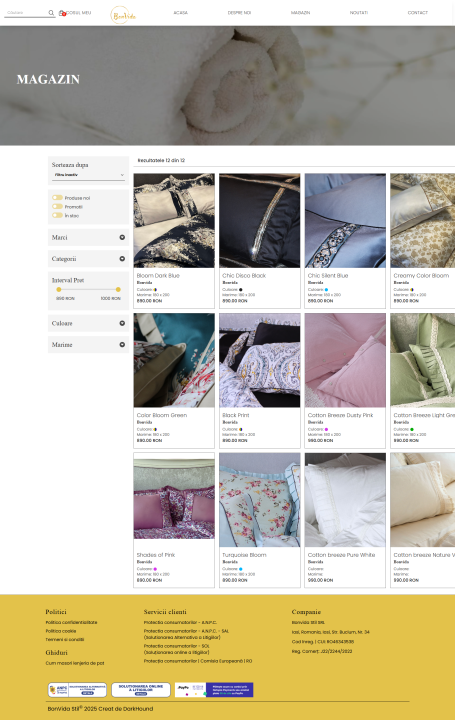Expand the Categorii filter section
455x720 pixels.
tap(88, 259)
